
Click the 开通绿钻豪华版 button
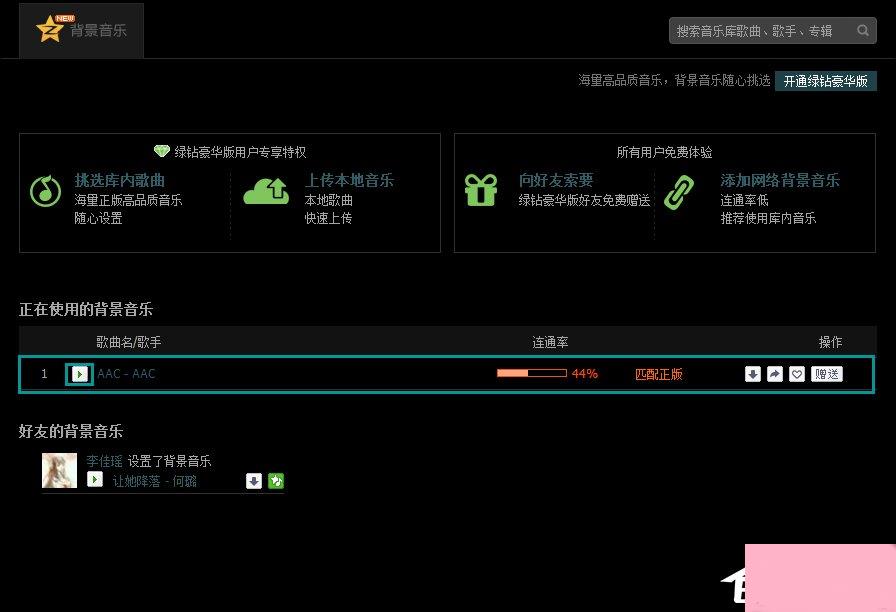(x=826, y=81)
